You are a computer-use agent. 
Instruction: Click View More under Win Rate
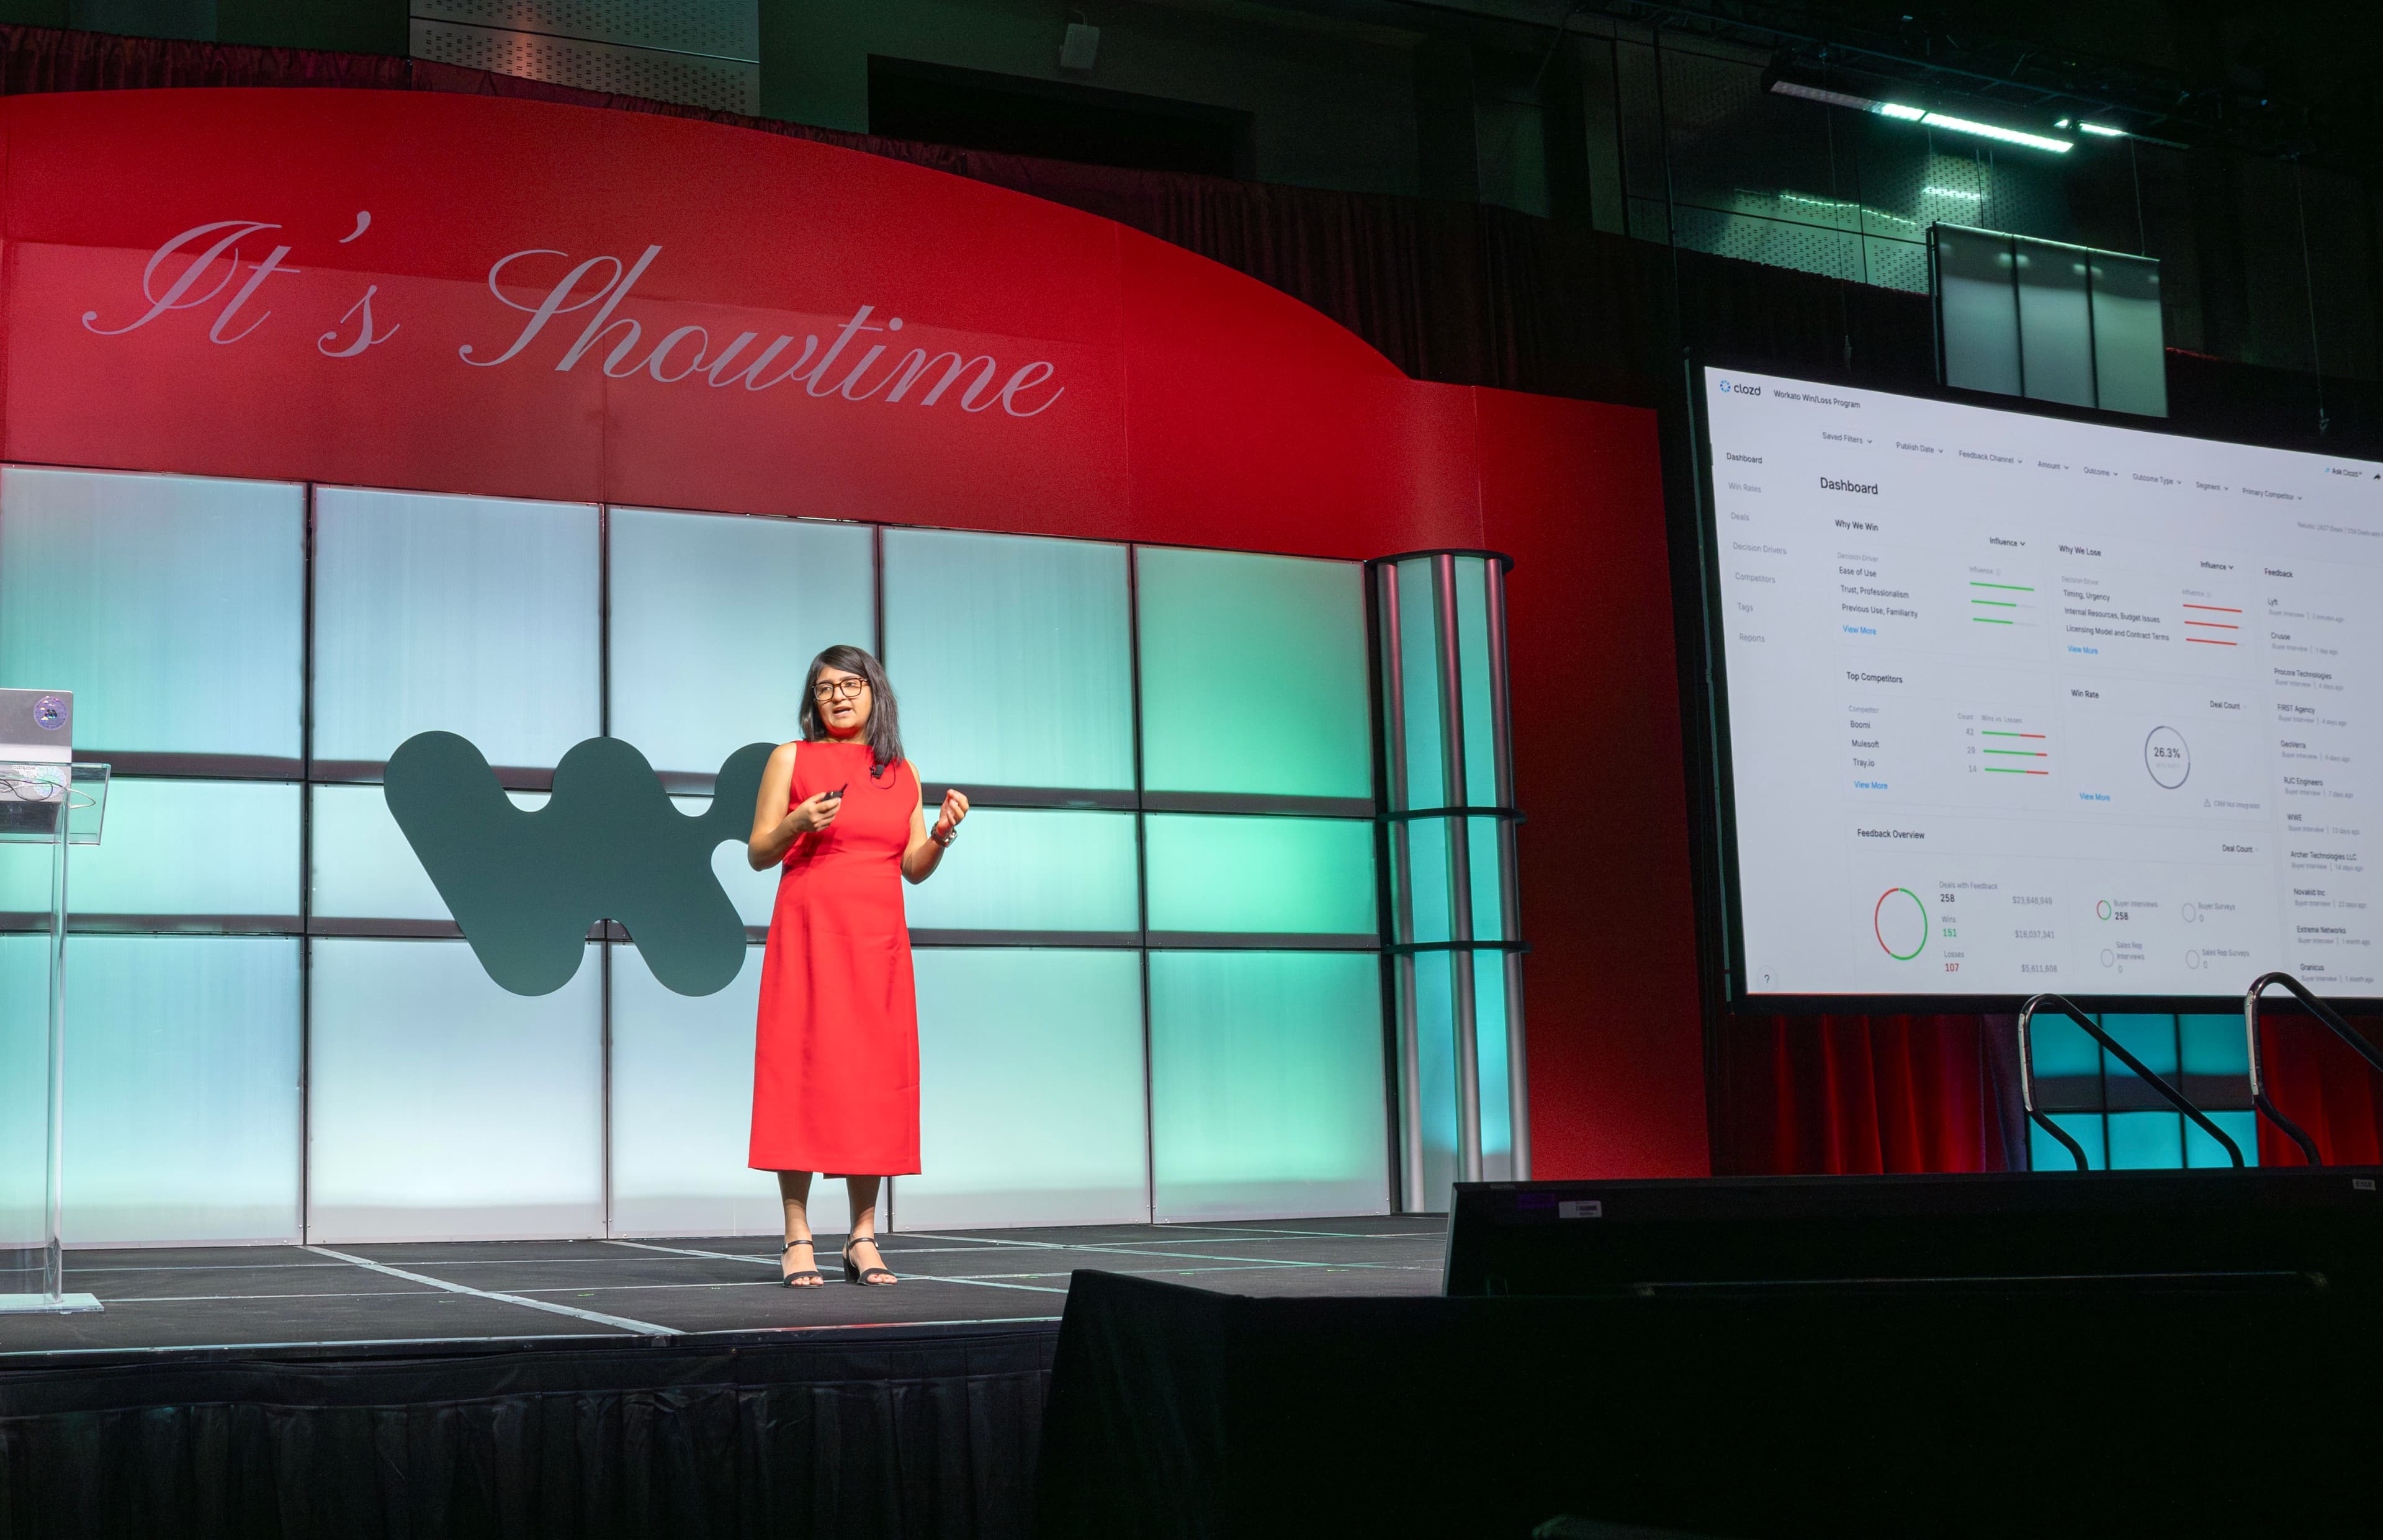click(2094, 797)
